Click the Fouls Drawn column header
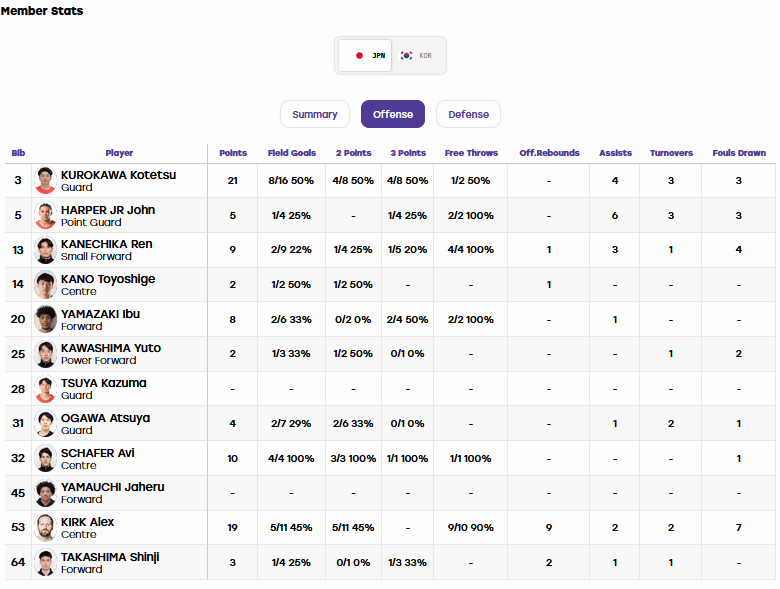This screenshot has width=780, height=589. 739,153
